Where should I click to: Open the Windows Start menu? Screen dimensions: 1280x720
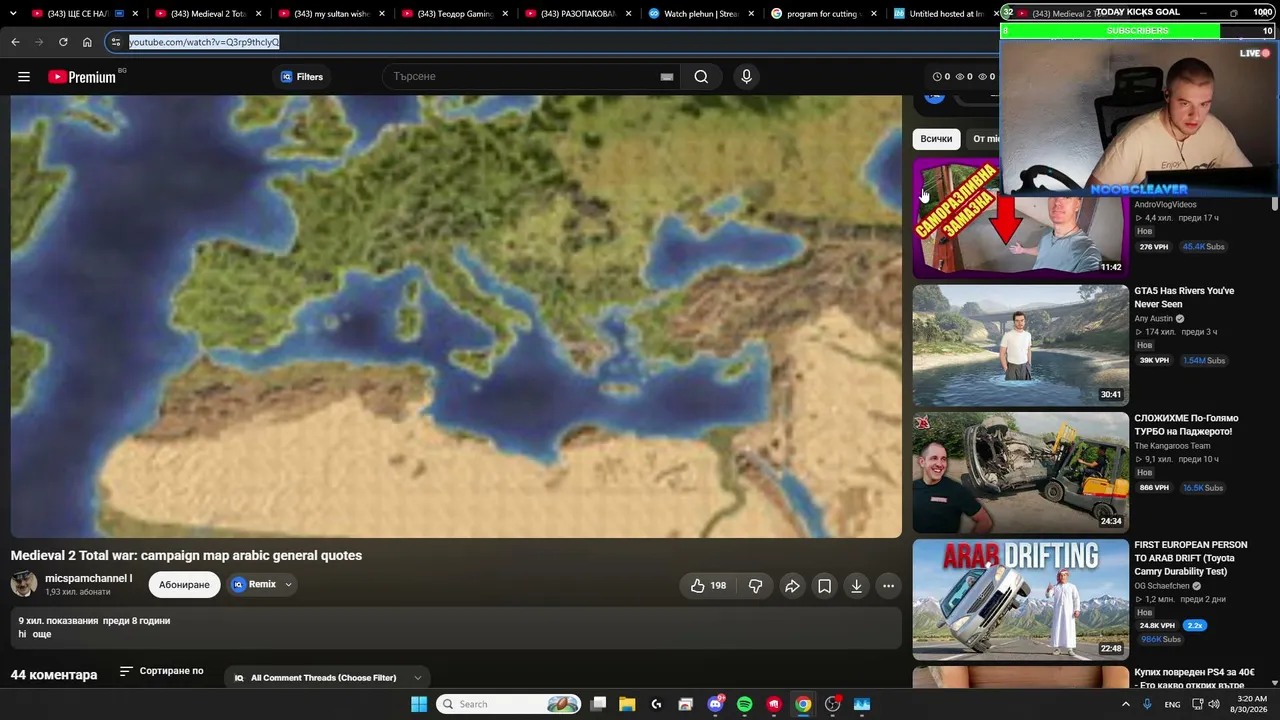click(x=419, y=704)
